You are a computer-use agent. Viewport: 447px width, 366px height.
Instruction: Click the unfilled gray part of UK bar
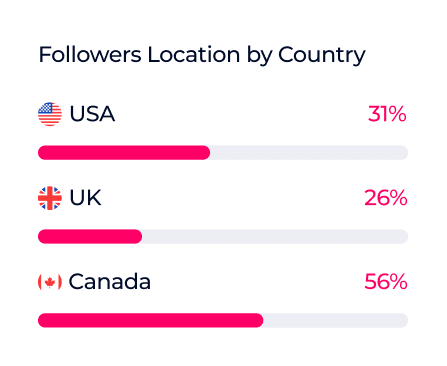pyautogui.click(x=275, y=237)
